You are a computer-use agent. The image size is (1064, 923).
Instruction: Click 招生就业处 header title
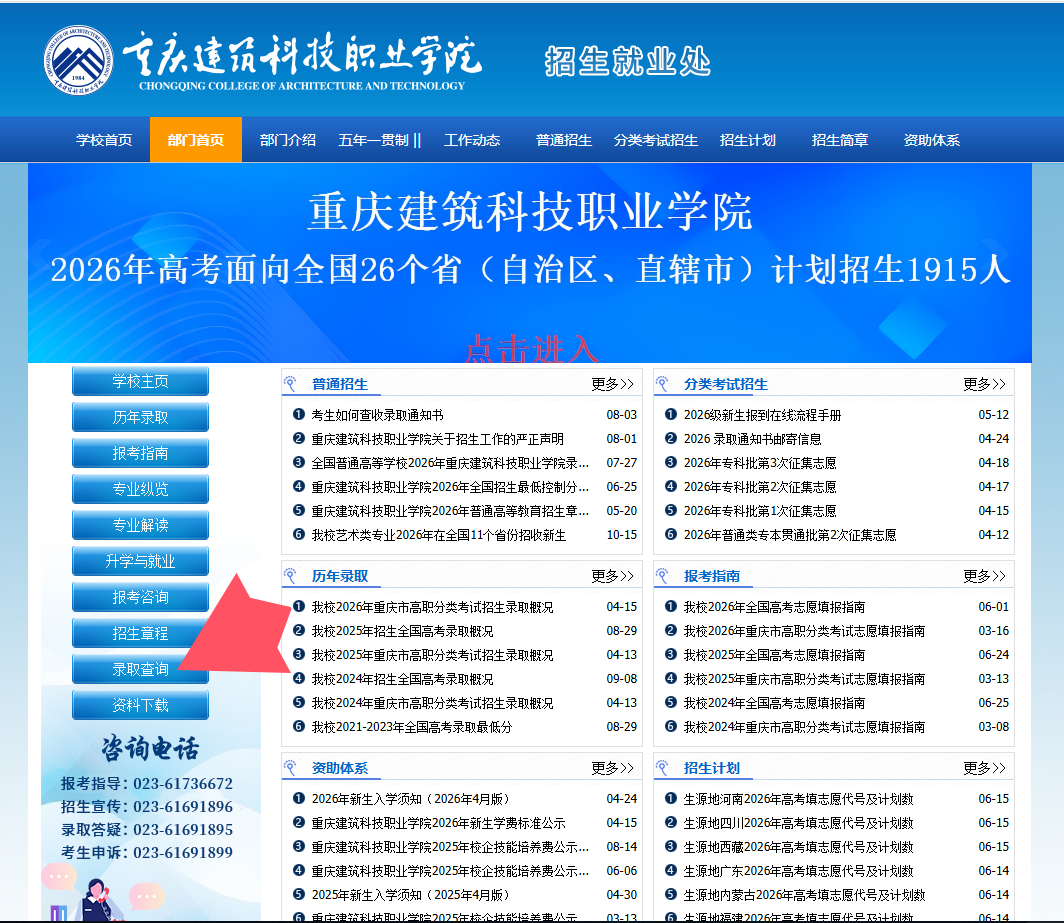627,61
